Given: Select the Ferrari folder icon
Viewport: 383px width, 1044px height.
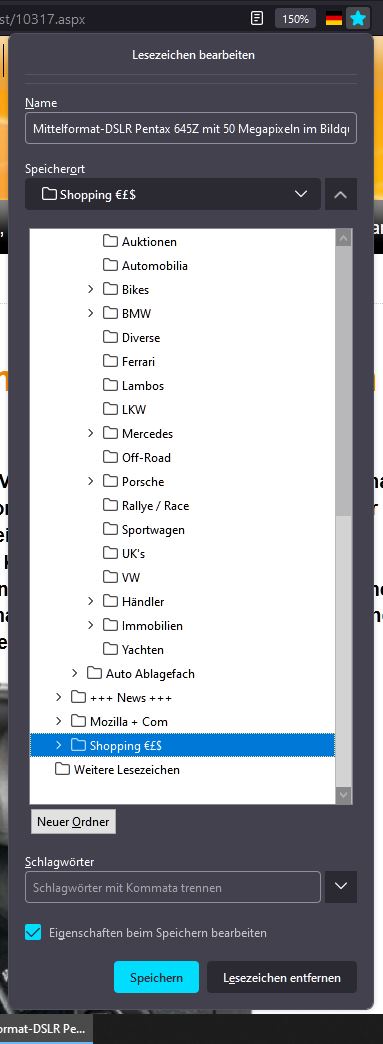Looking at the screenshot, I should [x=110, y=362].
